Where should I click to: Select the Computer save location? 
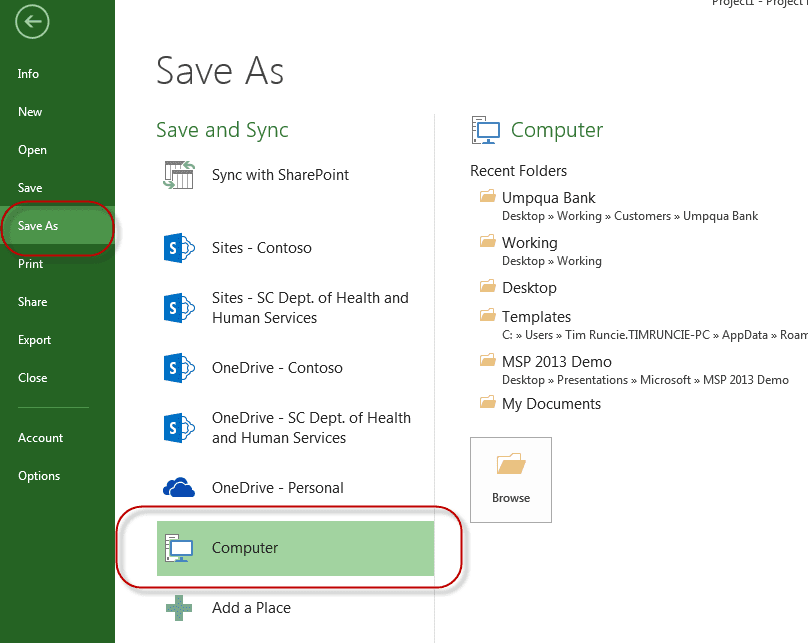295,548
